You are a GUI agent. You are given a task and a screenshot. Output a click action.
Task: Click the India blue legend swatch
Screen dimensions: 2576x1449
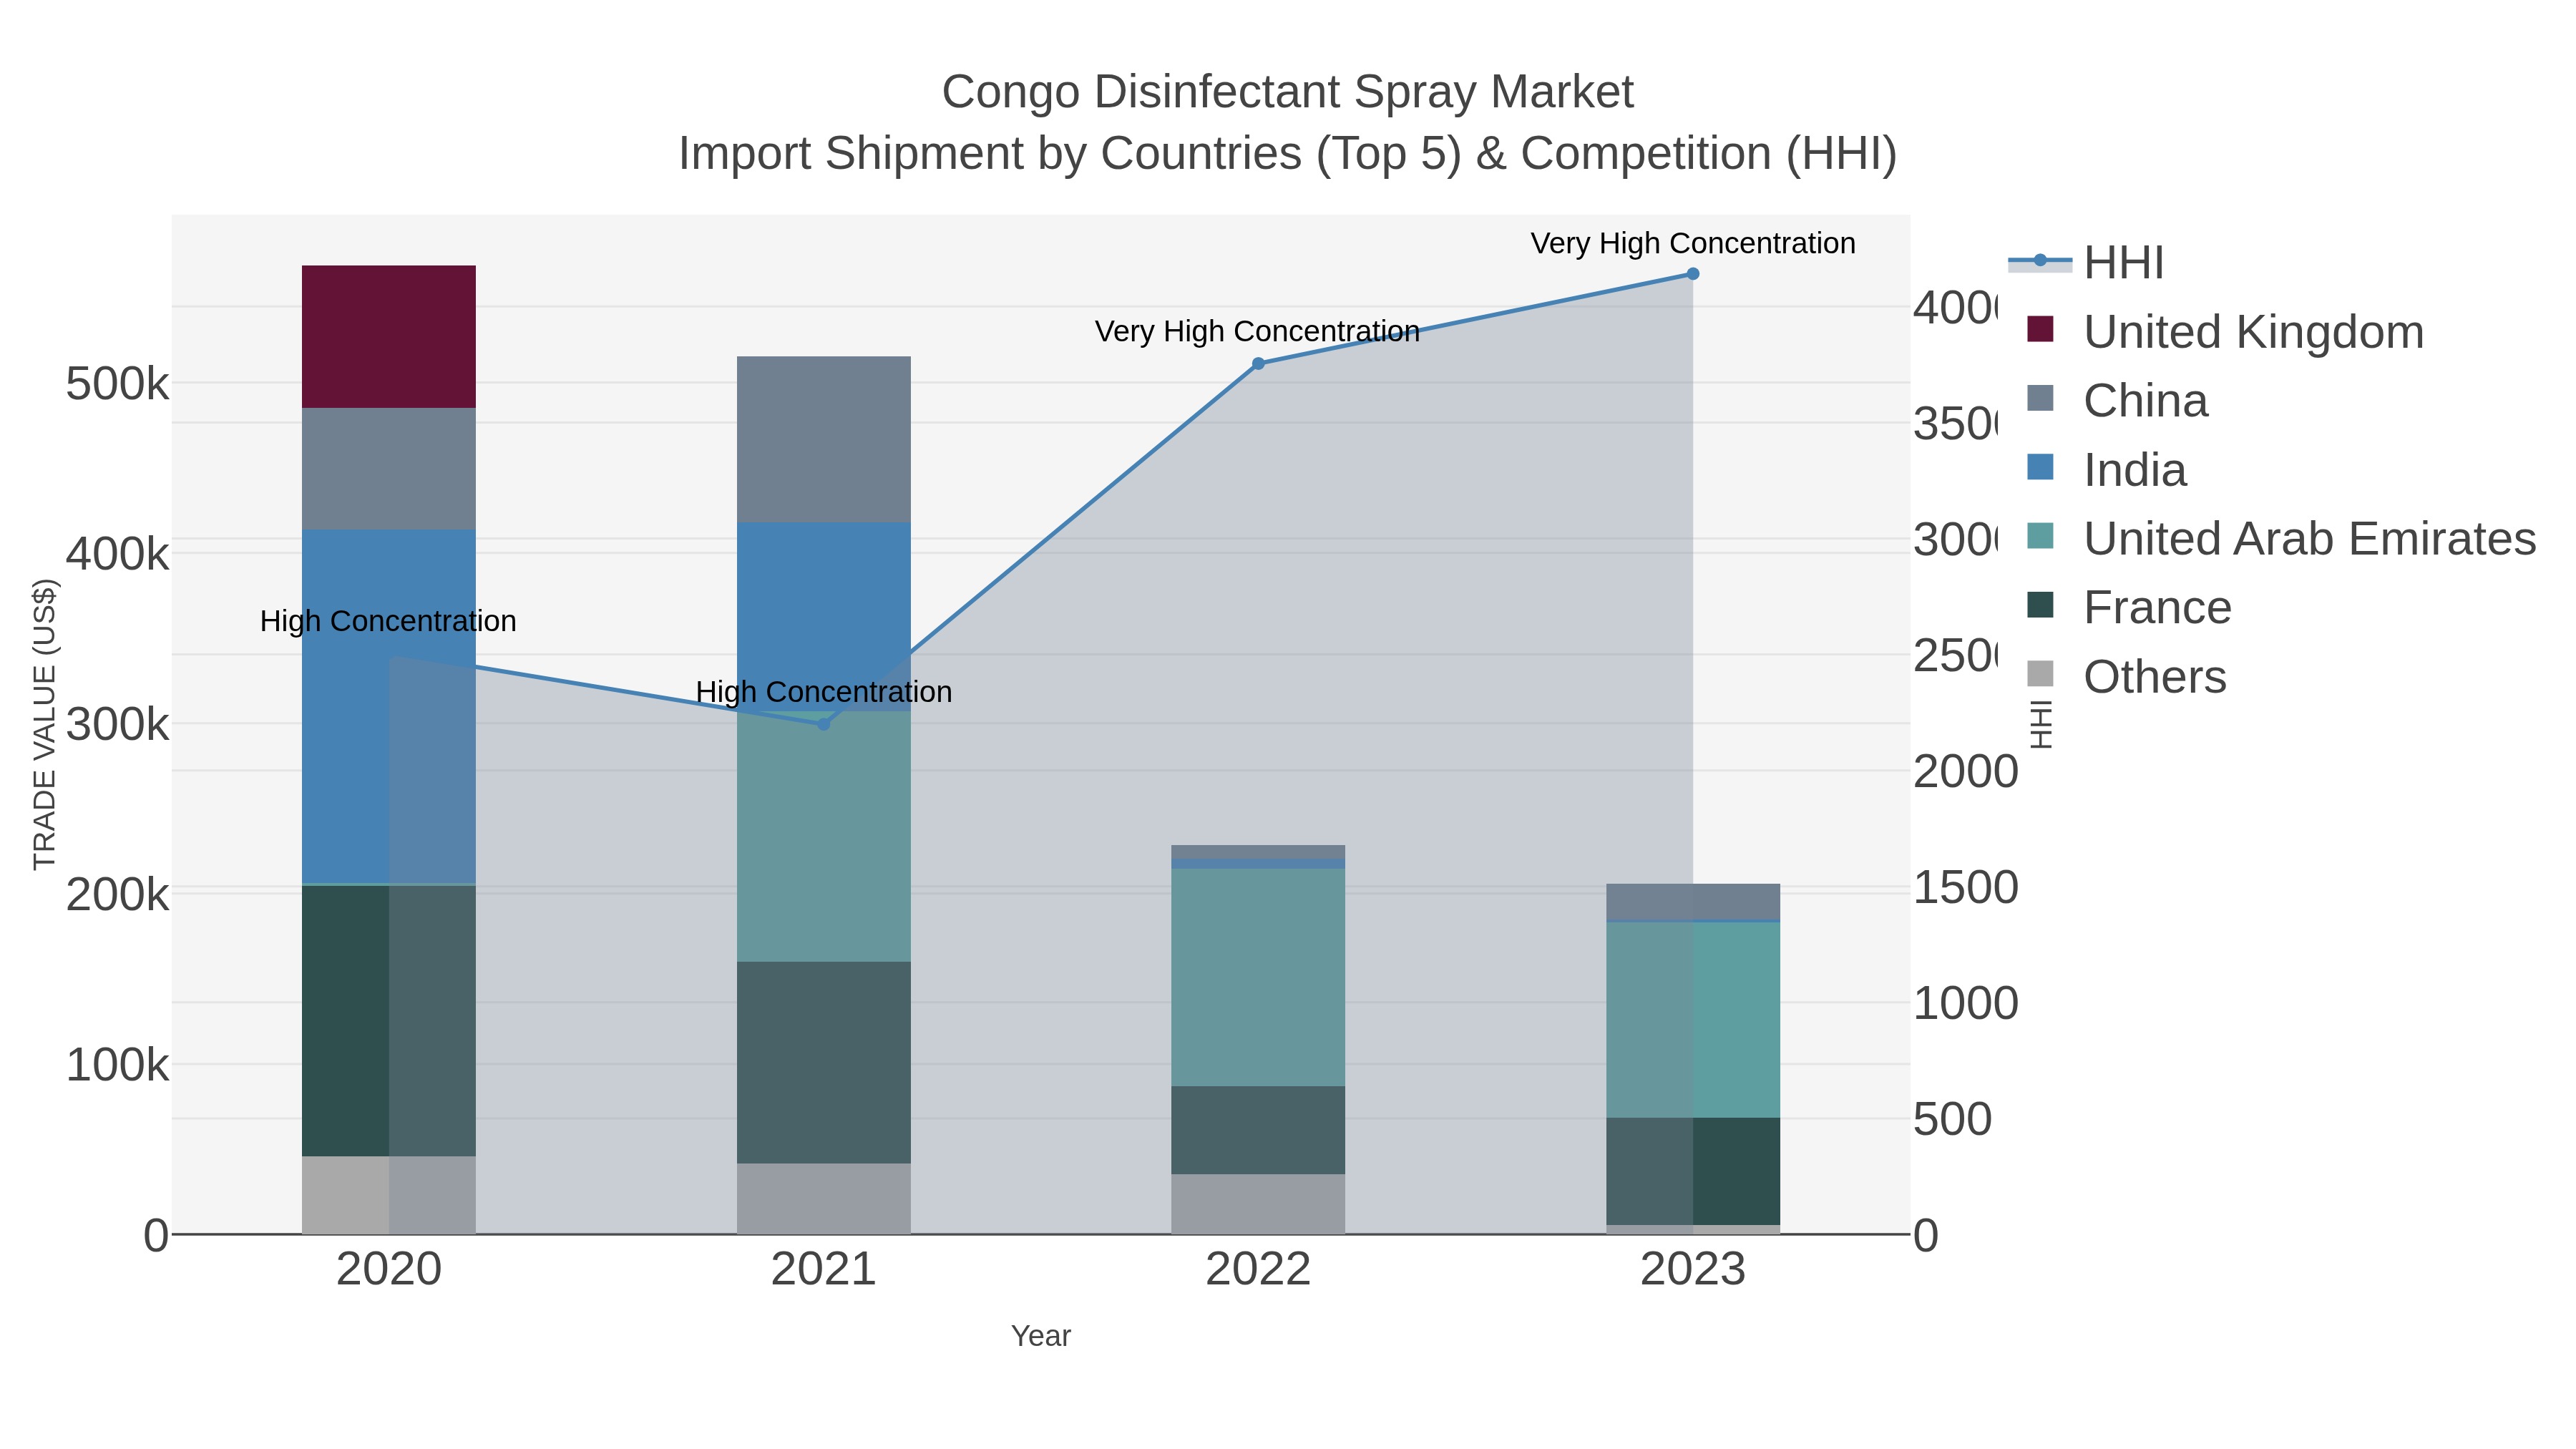pos(2040,467)
